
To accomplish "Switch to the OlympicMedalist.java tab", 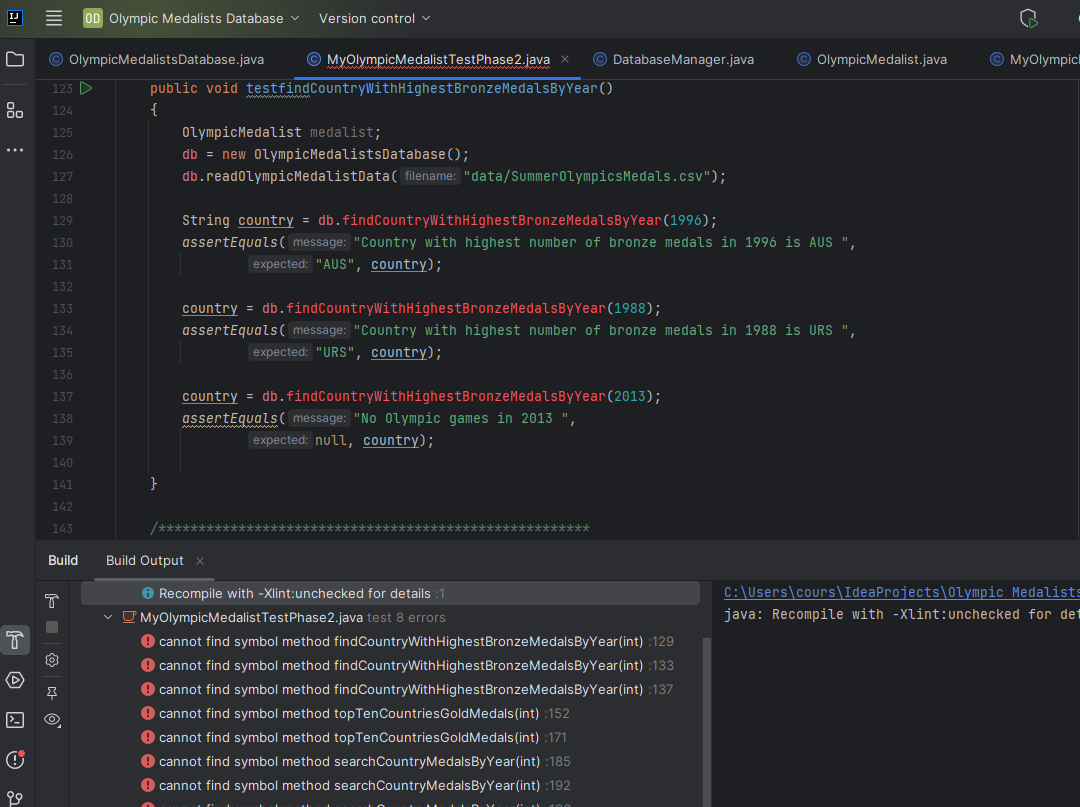I will (881, 60).
